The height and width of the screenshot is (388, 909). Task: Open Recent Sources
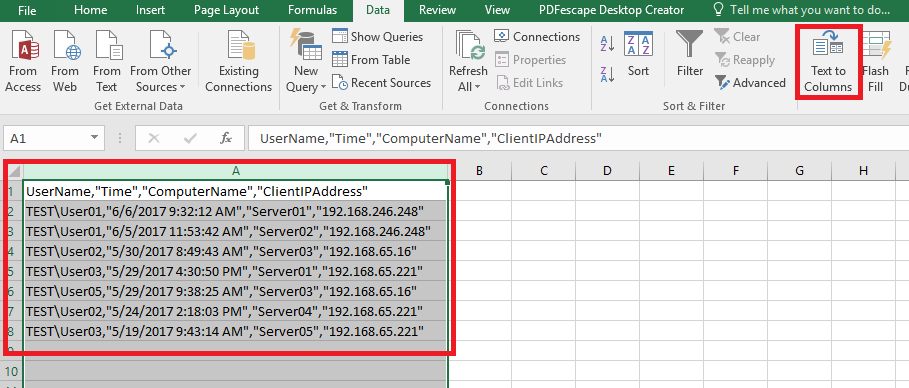pyautogui.click(x=381, y=83)
